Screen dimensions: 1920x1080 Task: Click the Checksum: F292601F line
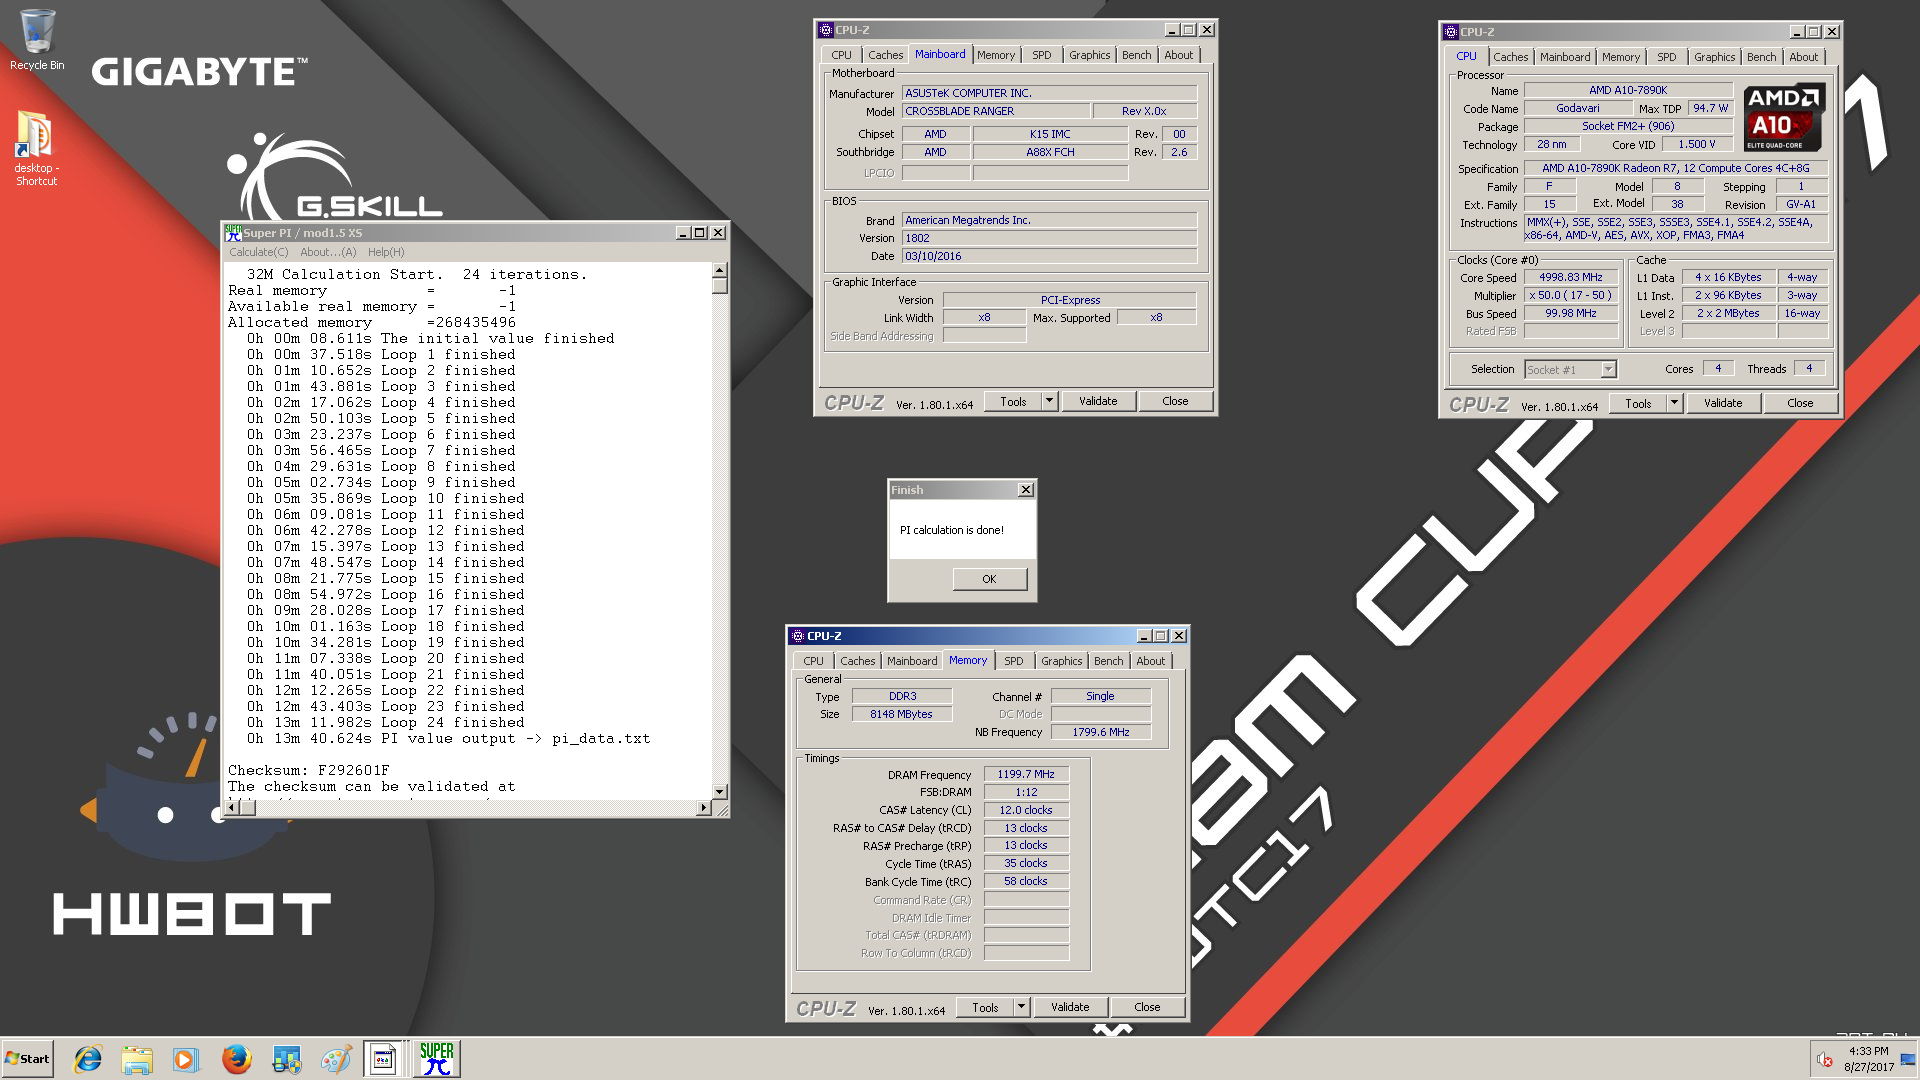click(309, 770)
